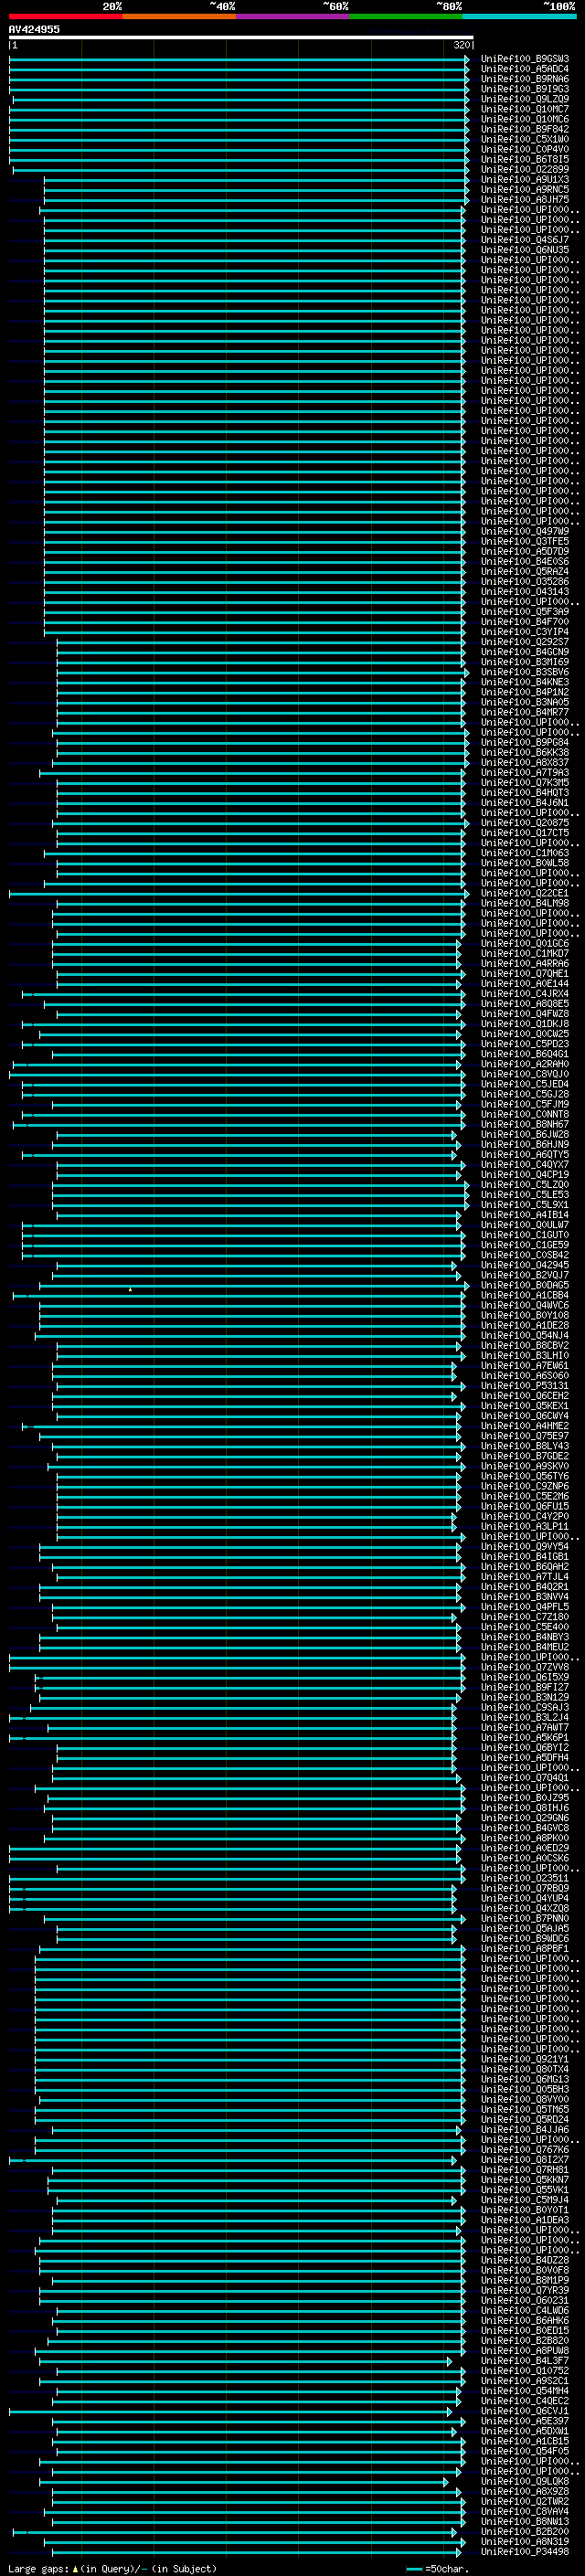Select the UniRef100_B9RNA6 label

525,79
